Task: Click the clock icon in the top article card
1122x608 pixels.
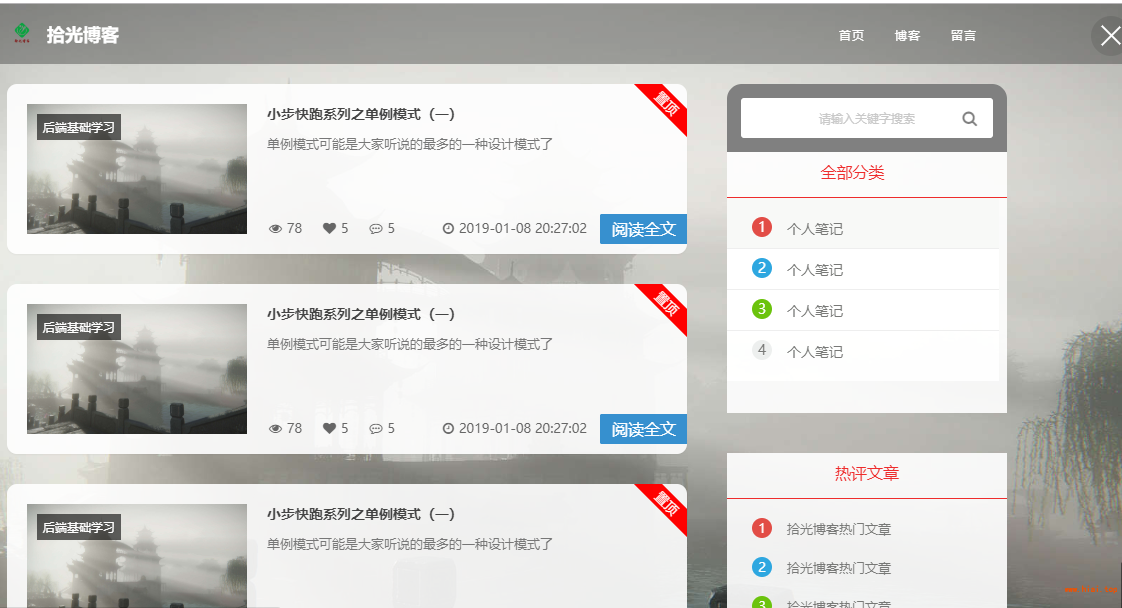Action: click(449, 228)
